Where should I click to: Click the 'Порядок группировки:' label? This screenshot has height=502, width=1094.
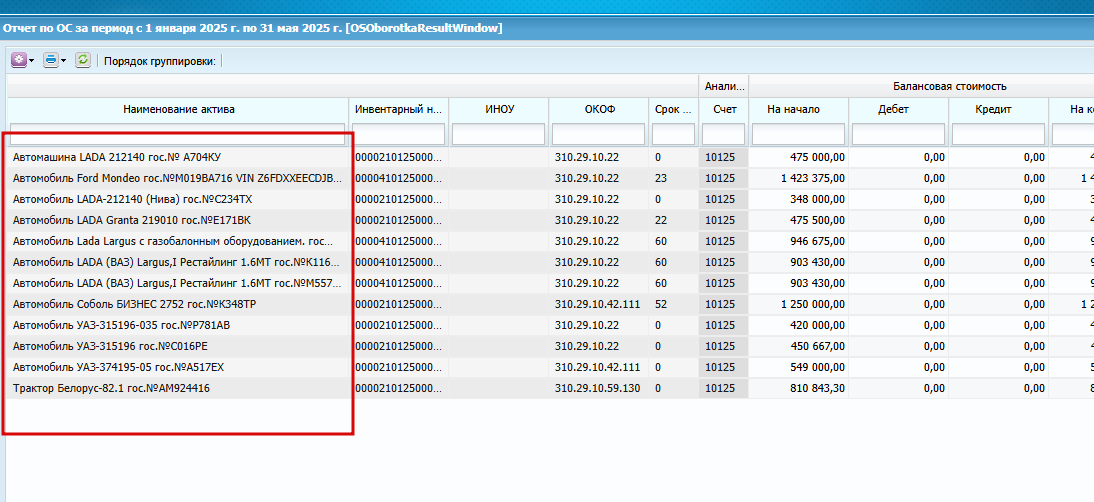click(x=160, y=61)
